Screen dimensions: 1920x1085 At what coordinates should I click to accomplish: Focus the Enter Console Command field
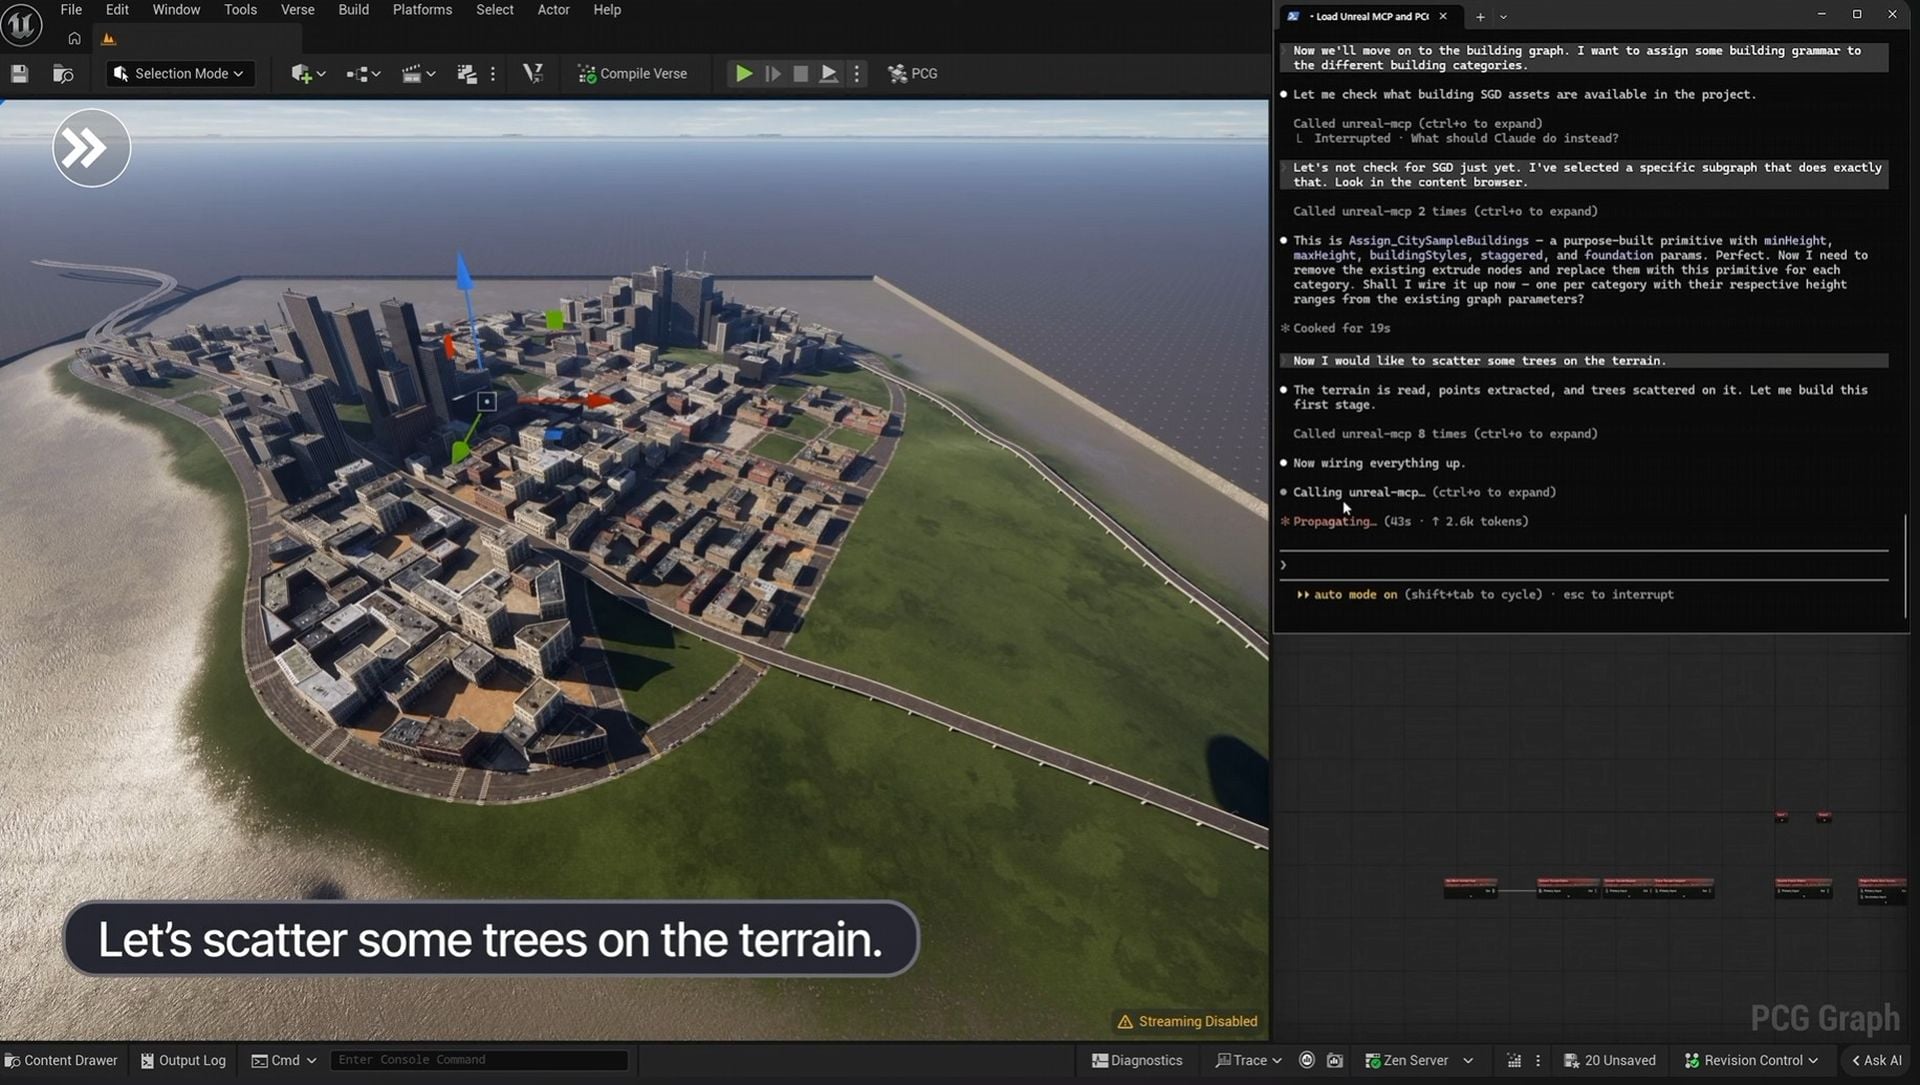[479, 1060]
